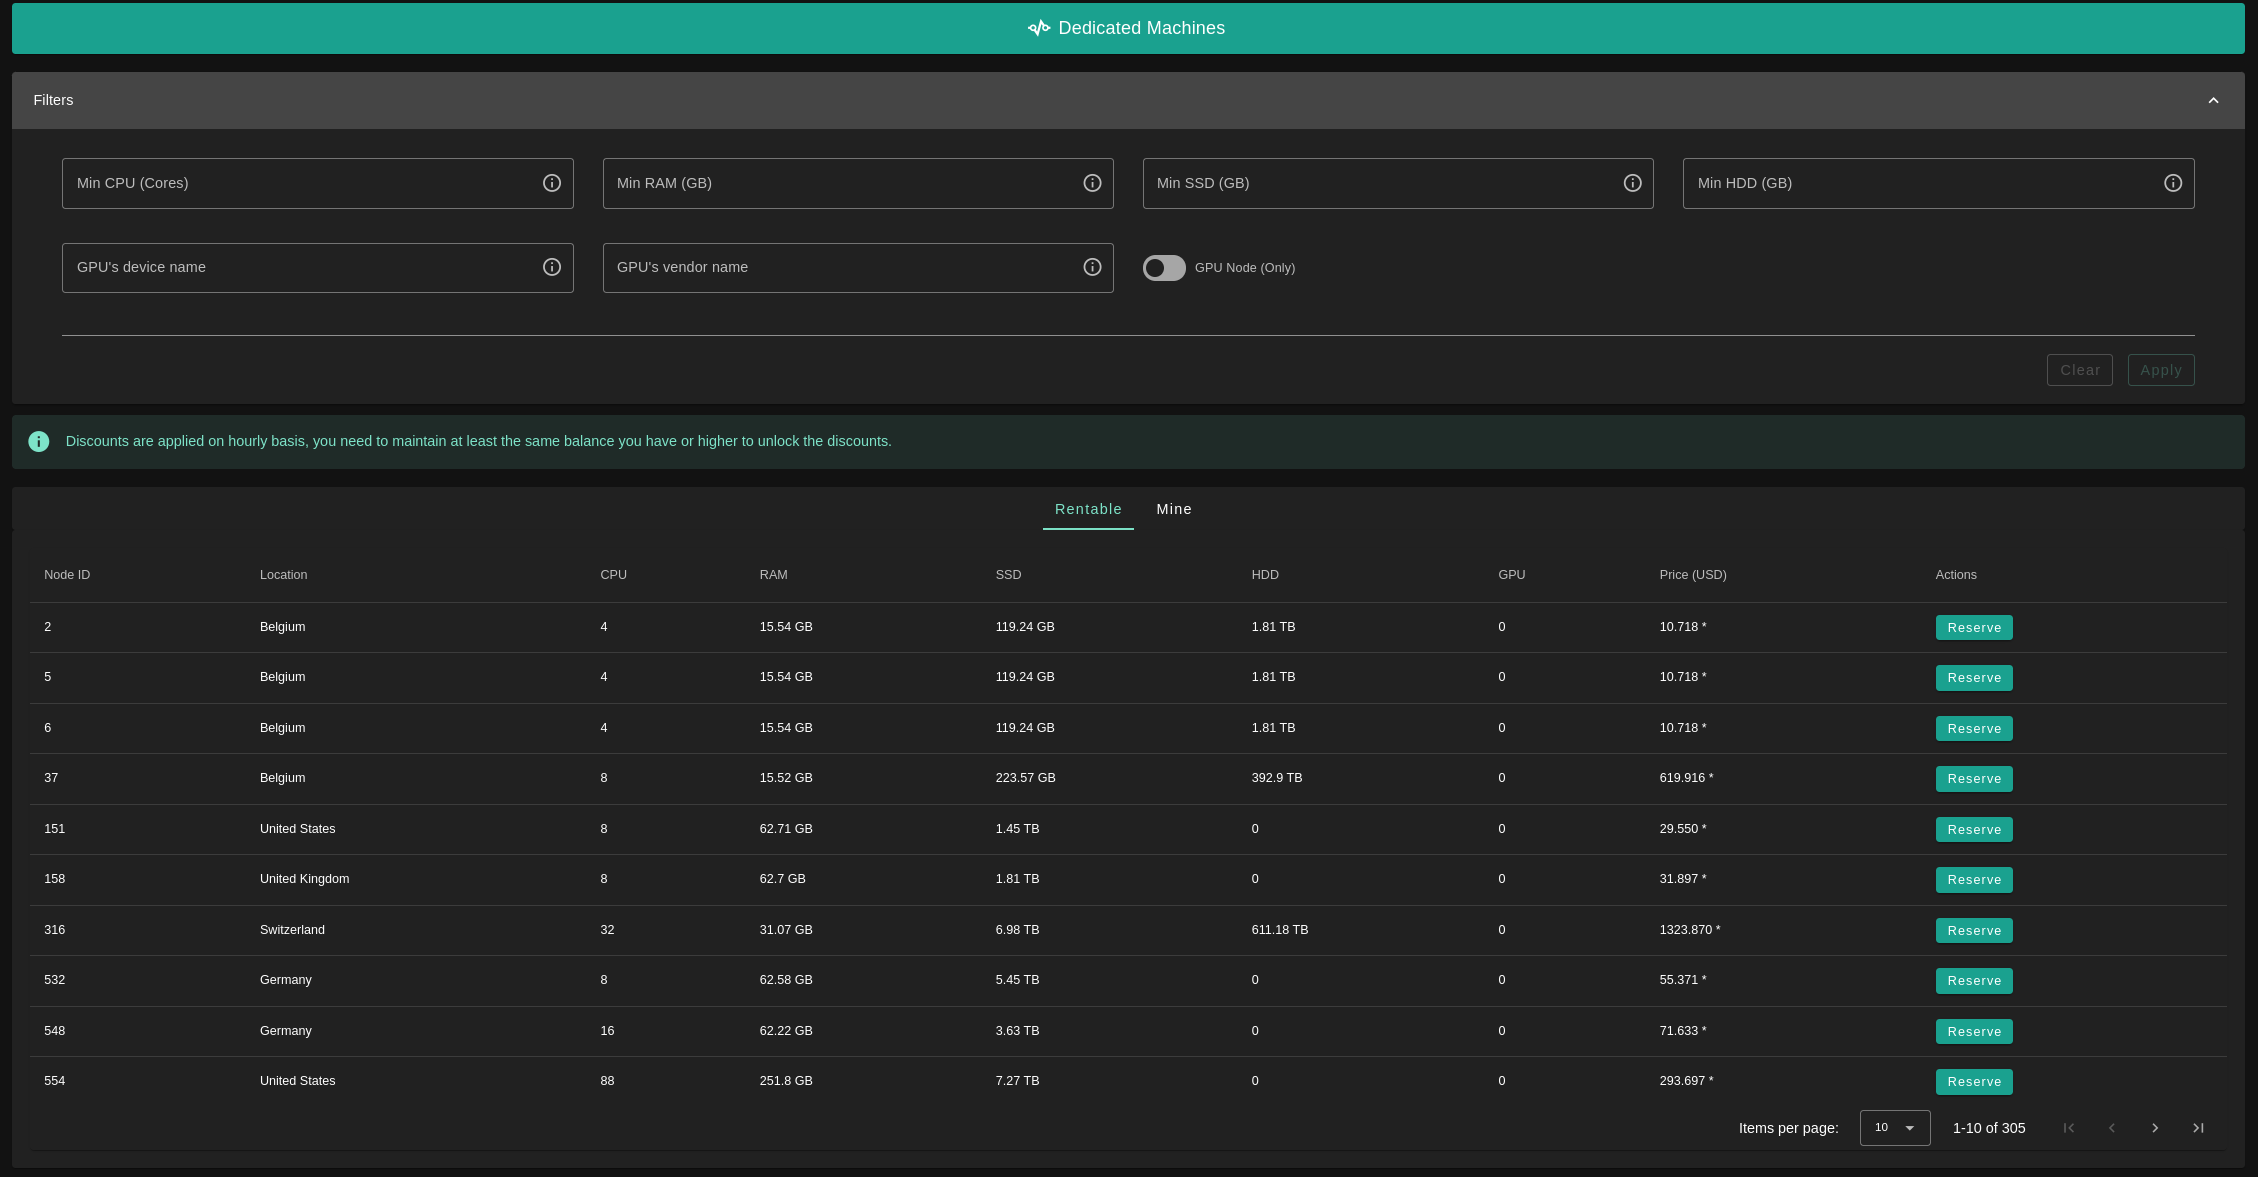Click info icon in GPU's device name field

pyautogui.click(x=551, y=267)
